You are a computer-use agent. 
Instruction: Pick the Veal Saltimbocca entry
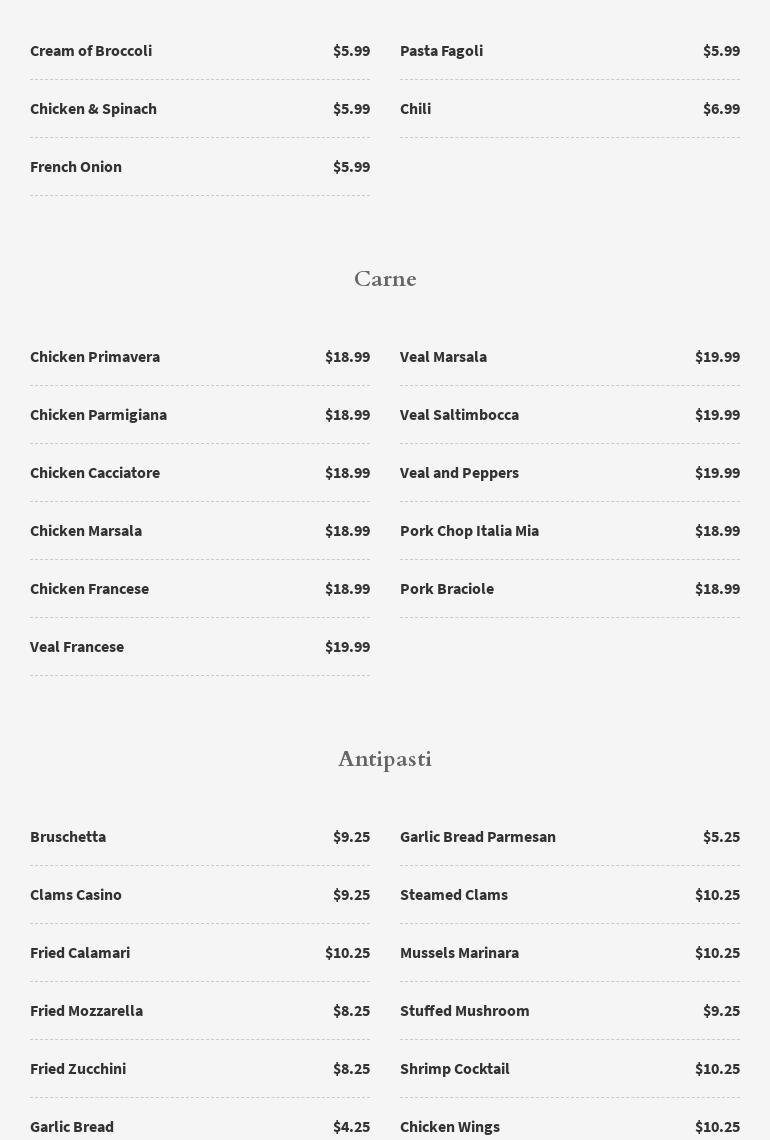click(459, 415)
